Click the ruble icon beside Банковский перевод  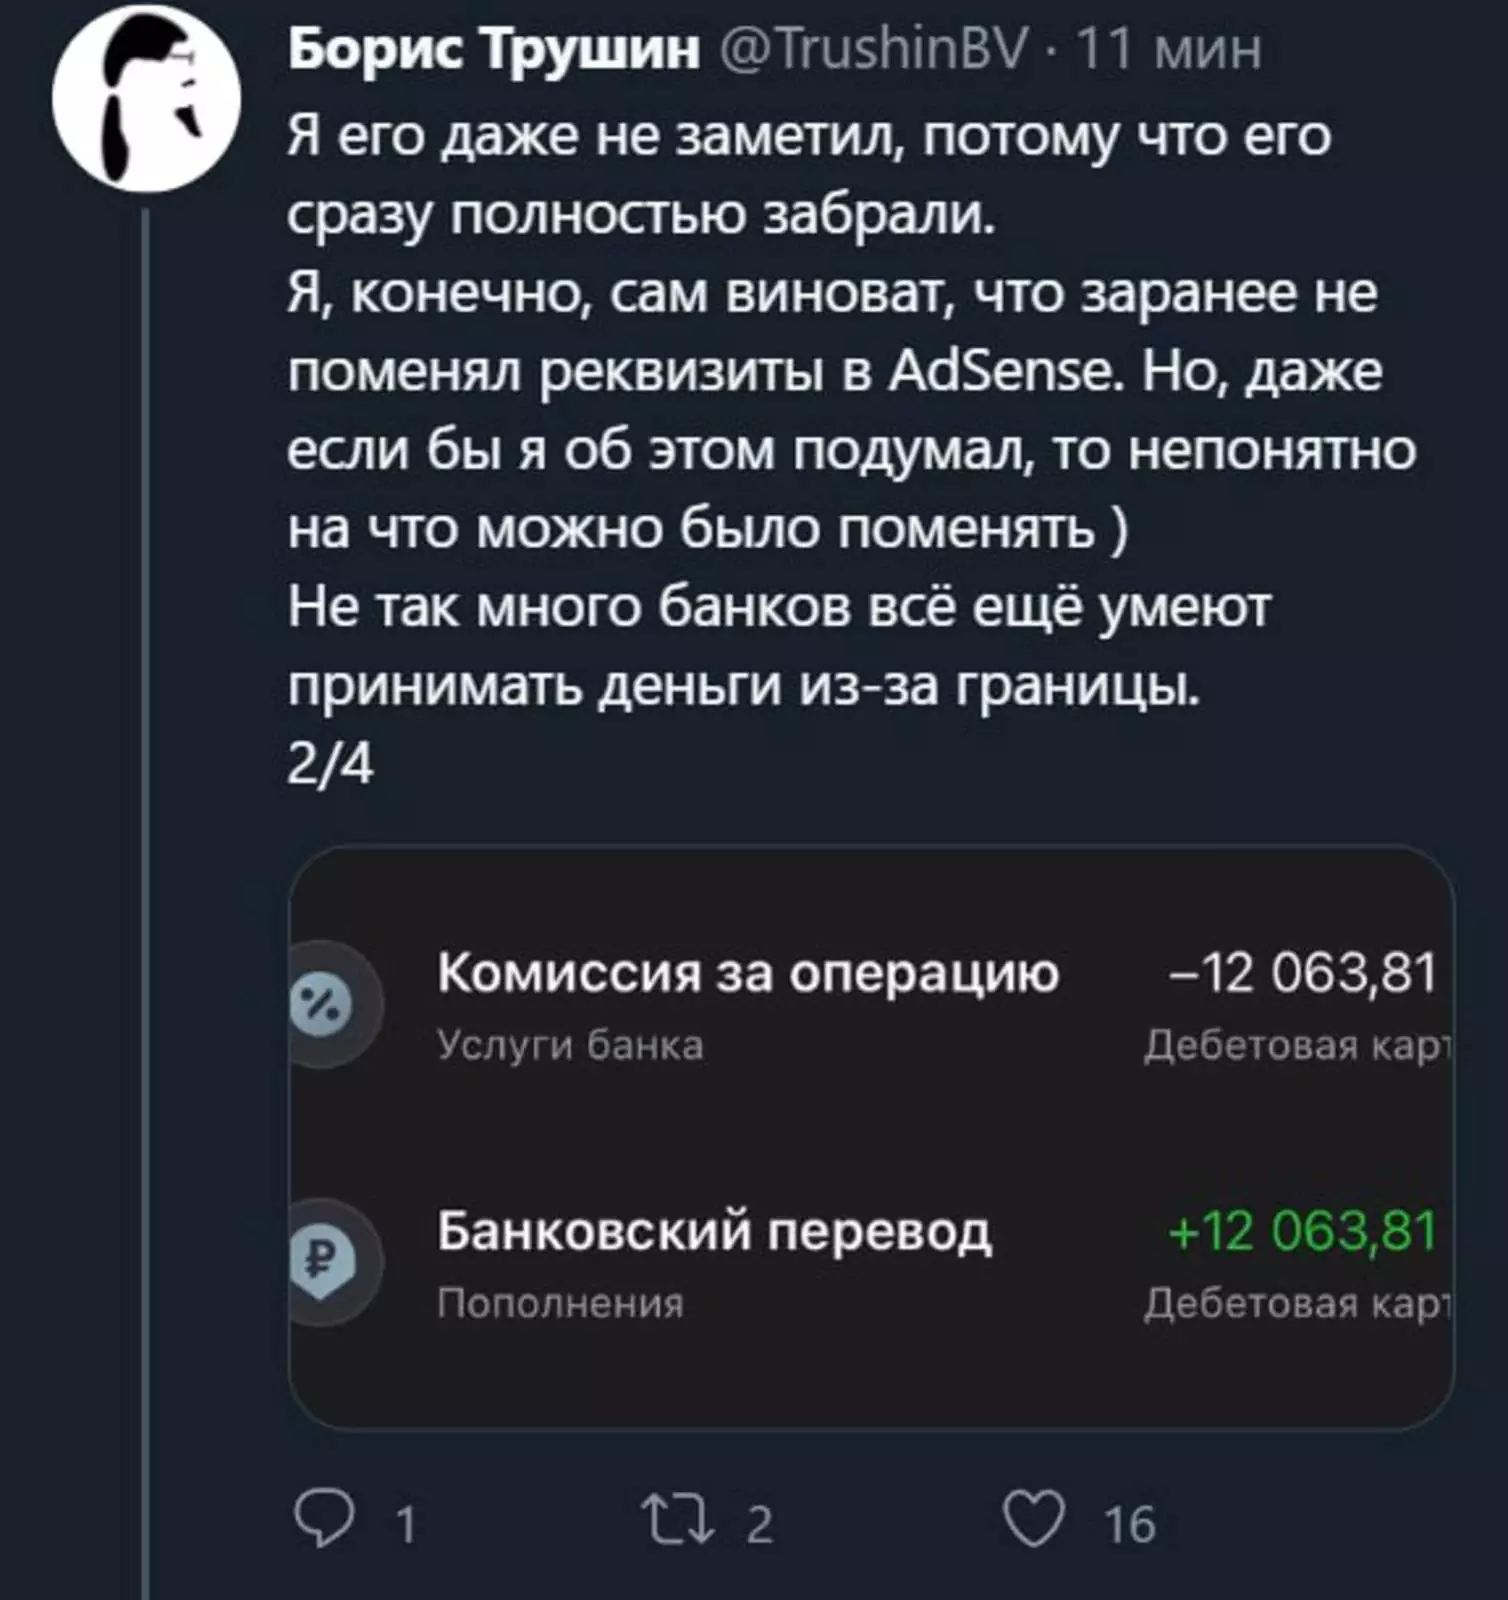coord(322,1260)
